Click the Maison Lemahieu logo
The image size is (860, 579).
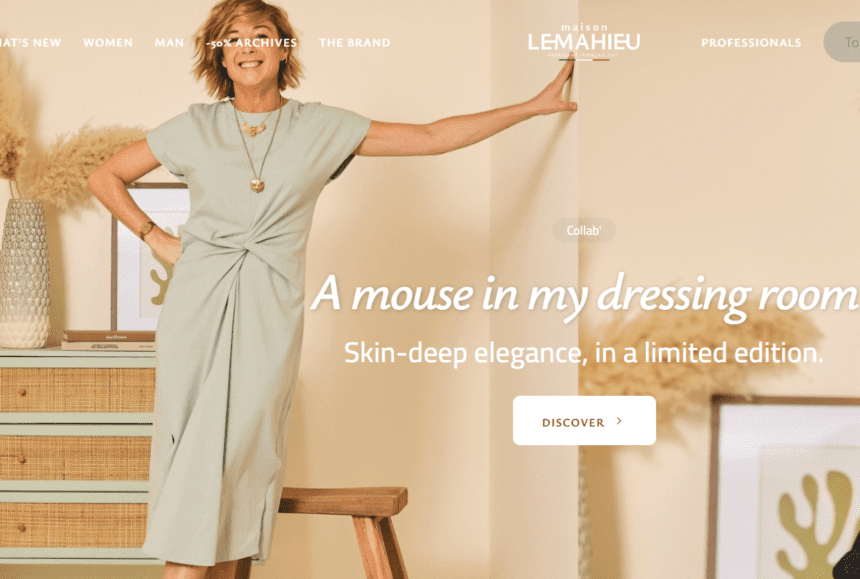point(584,41)
